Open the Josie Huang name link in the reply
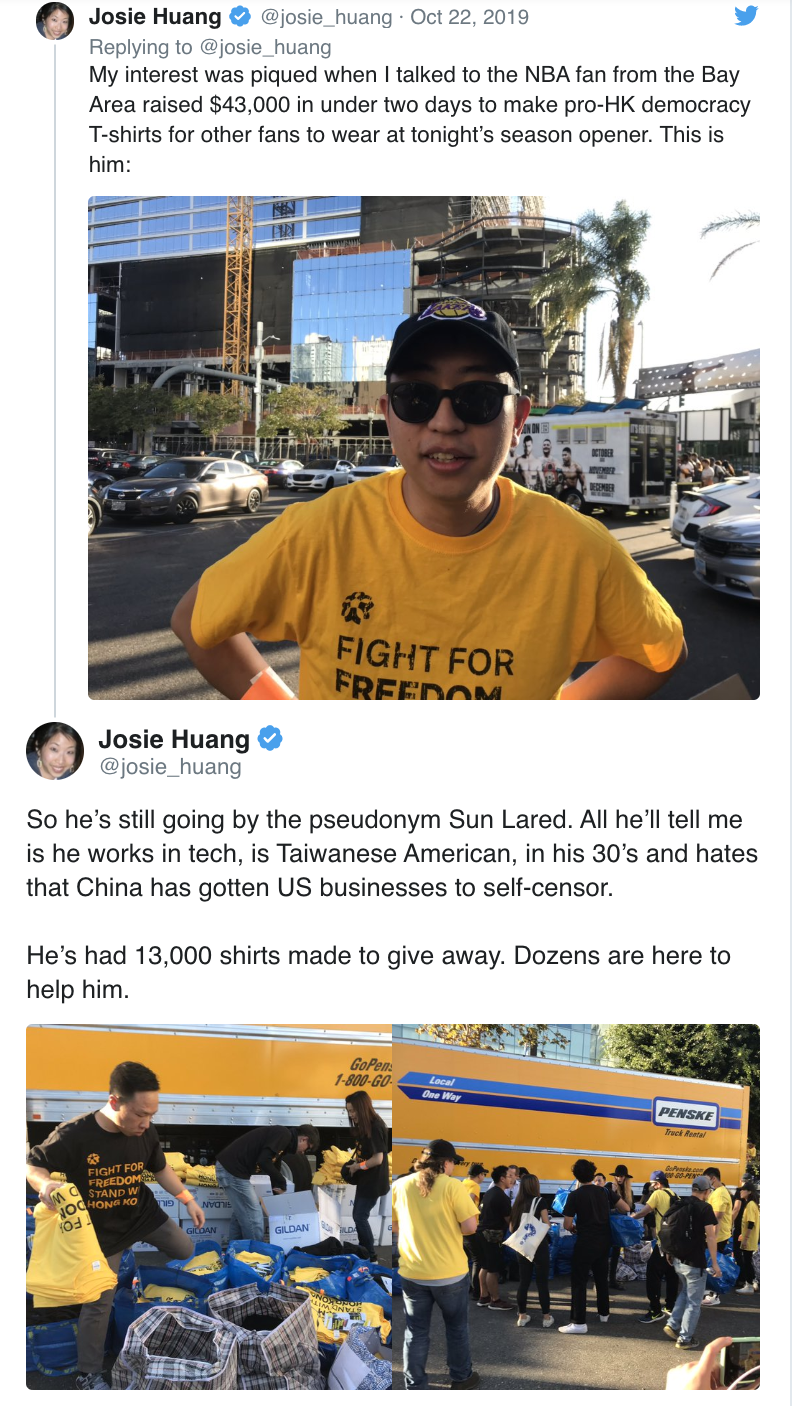The image size is (792, 1406). 155,17
